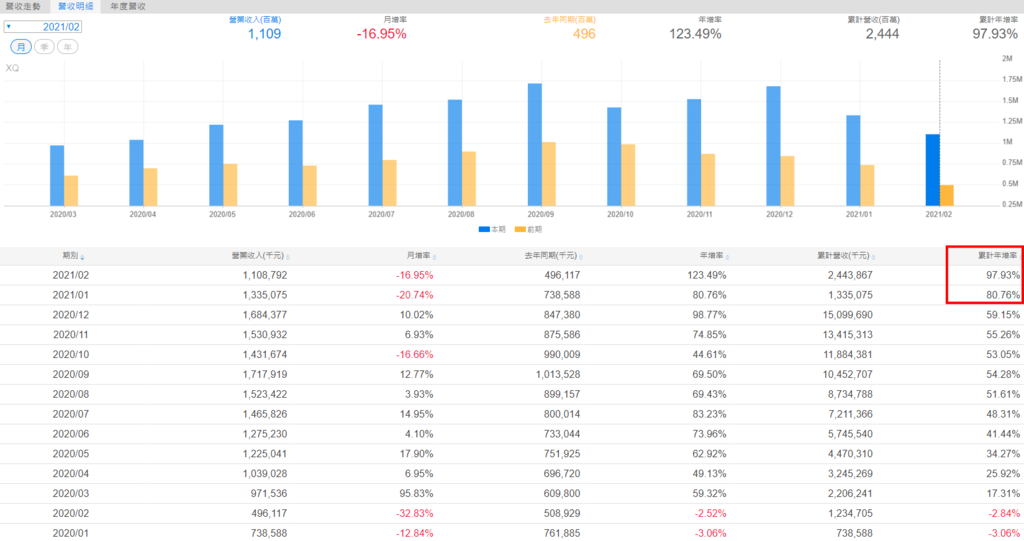Click the summary 營業收入(百萬) value 1,109
The image size is (1024, 541).
[x=264, y=34]
